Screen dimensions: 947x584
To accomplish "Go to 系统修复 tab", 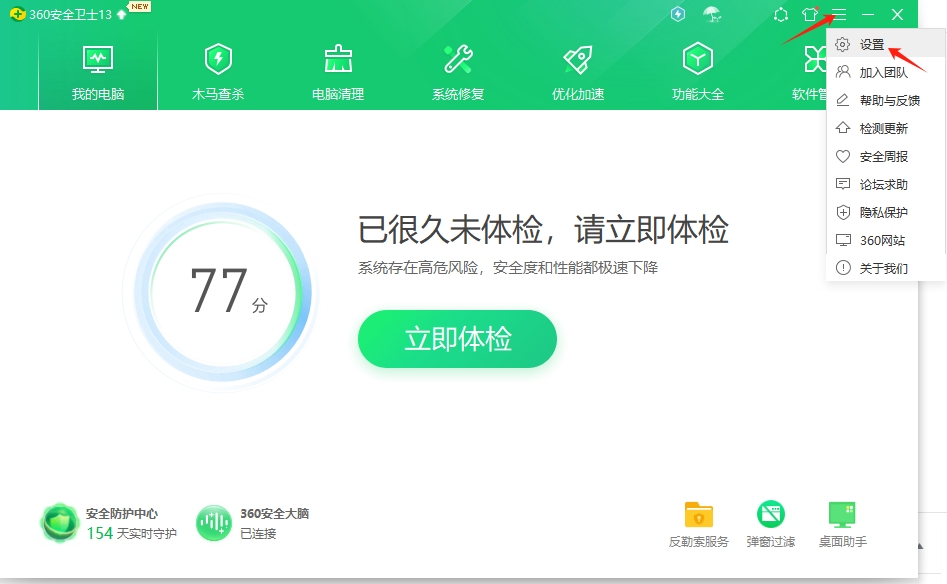I will coord(458,73).
